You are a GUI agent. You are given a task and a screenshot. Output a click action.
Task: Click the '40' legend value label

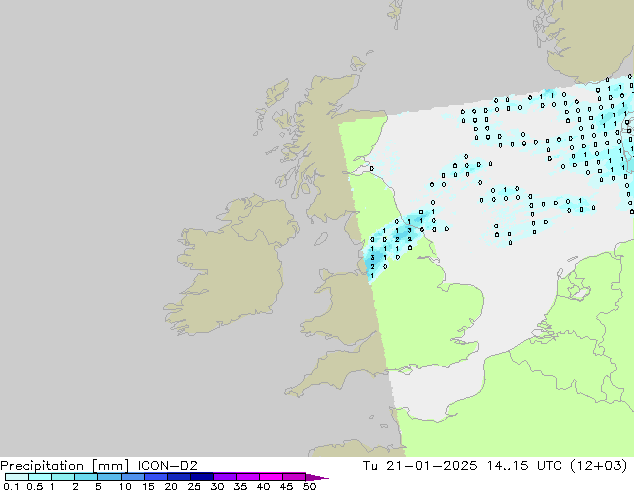[x=263, y=486]
